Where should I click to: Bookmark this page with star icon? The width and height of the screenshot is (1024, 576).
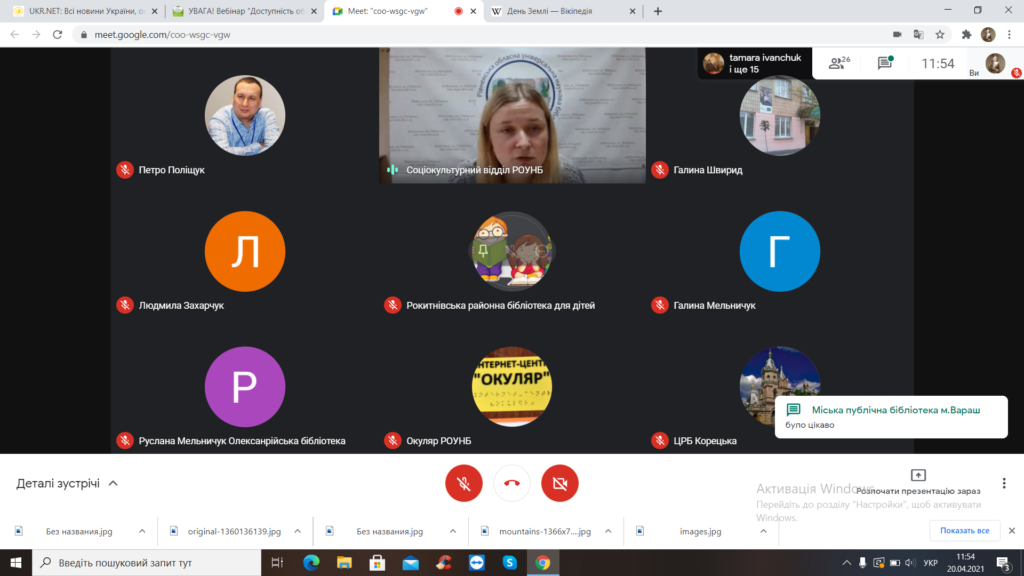pyautogui.click(x=941, y=34)
